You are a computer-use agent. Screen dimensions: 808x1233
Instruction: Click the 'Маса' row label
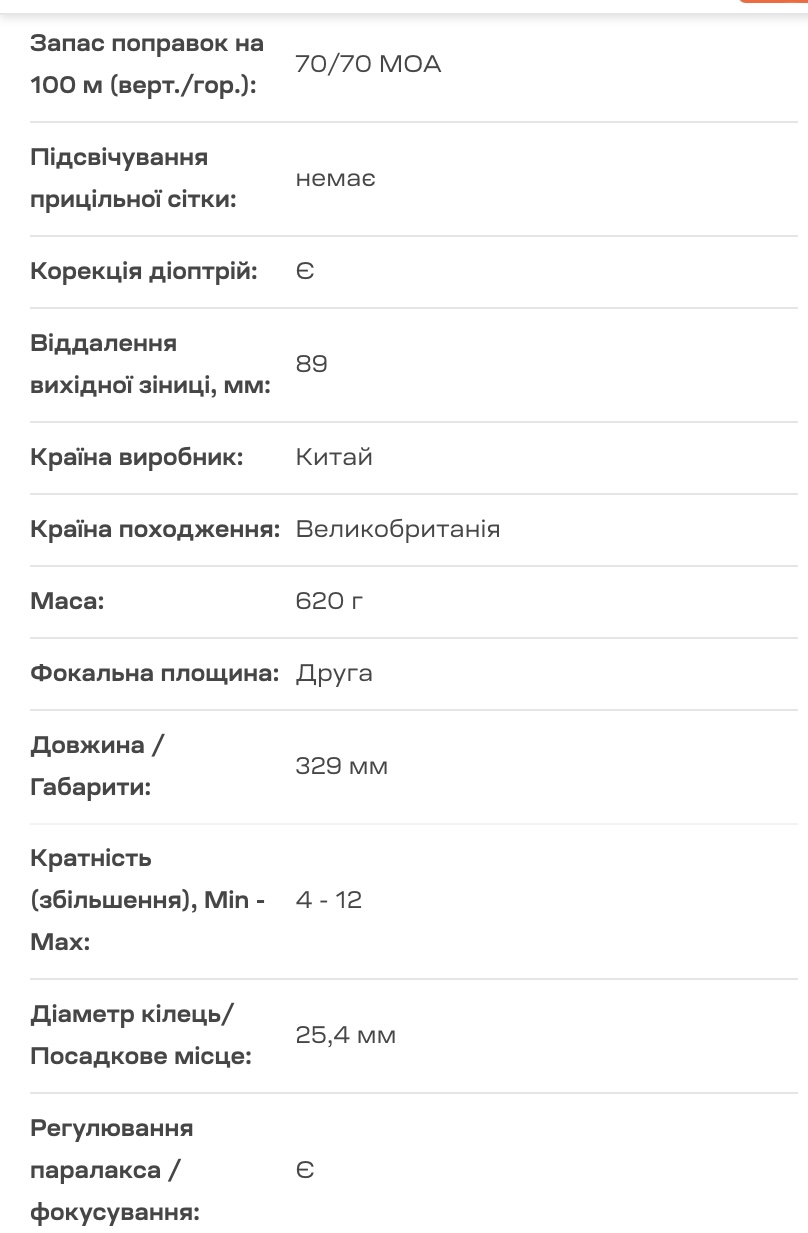(67, 602)
